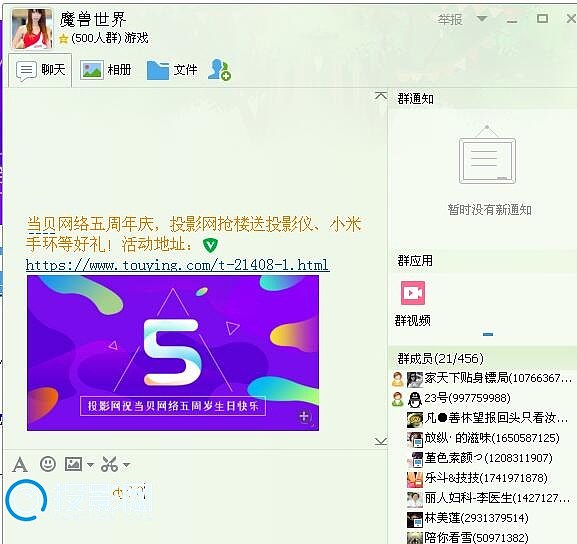
Task: Open the font formatting A icon
Action: 20,464
